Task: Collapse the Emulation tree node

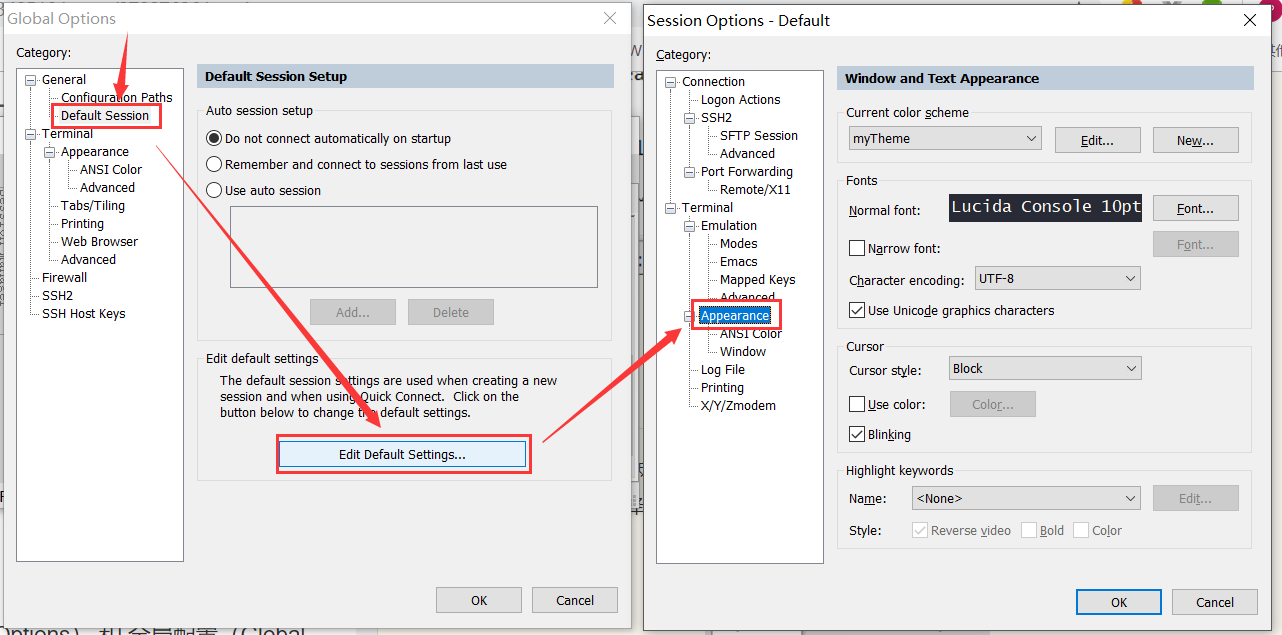Action: click(x=689, y=226)
